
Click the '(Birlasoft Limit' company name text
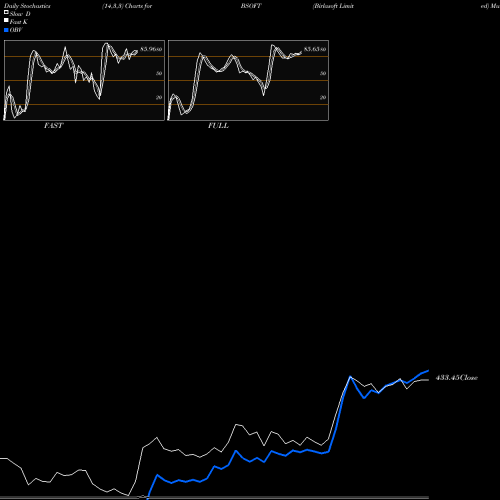(x=333, y=6)
